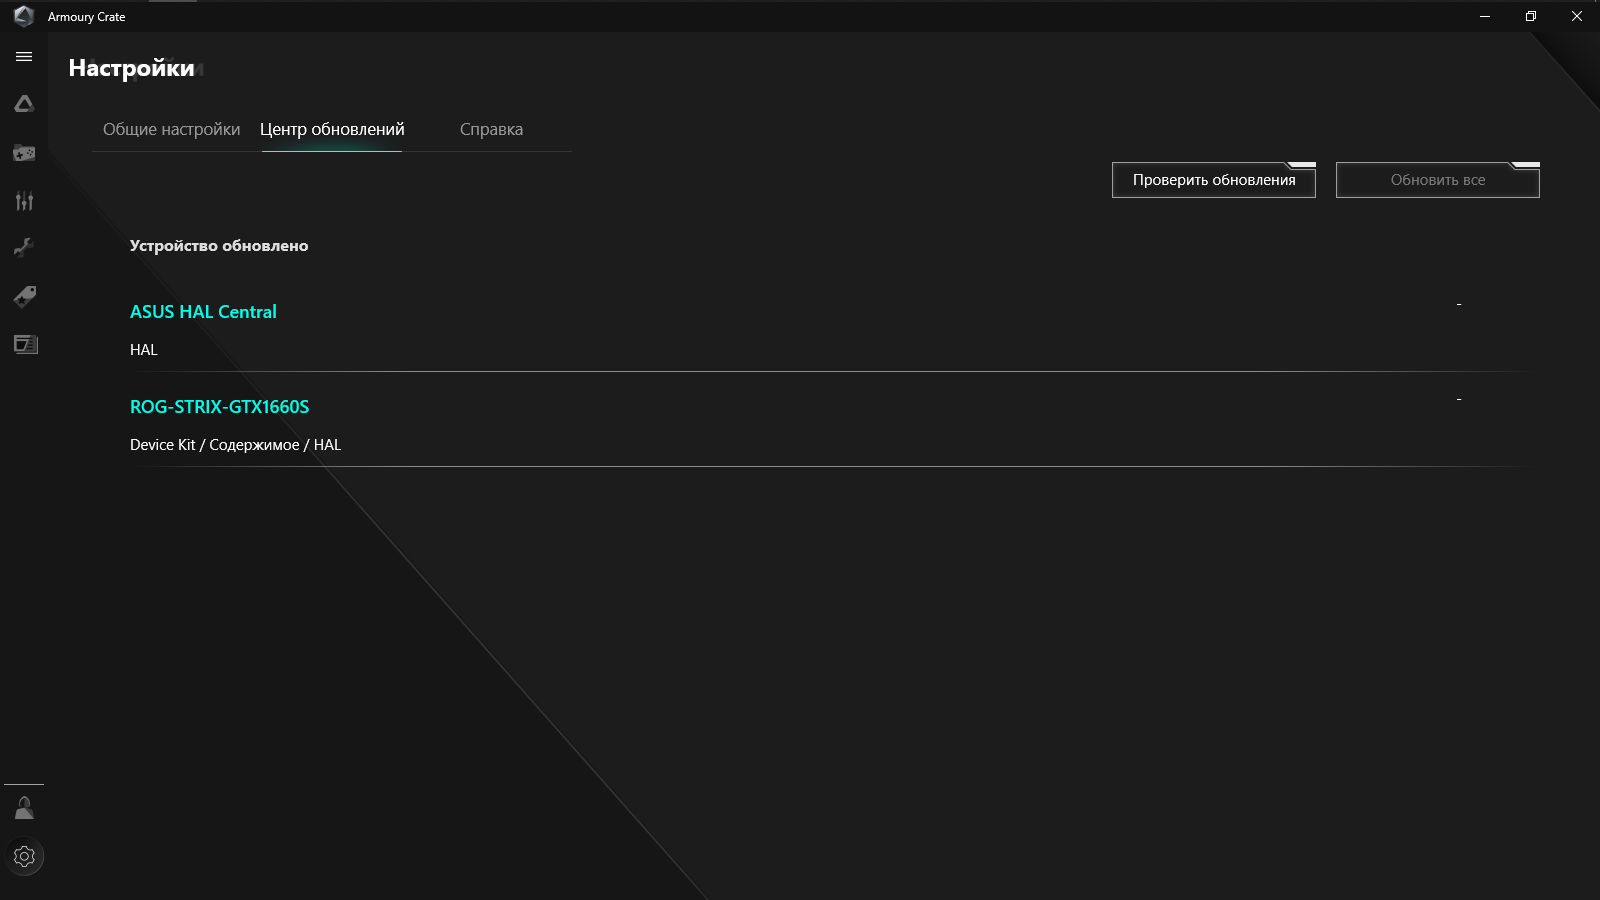The height and width of the screenshot is (900, 1600).
Task: Click the Armoury Crate logo icon
Action: tap(24, 16)
